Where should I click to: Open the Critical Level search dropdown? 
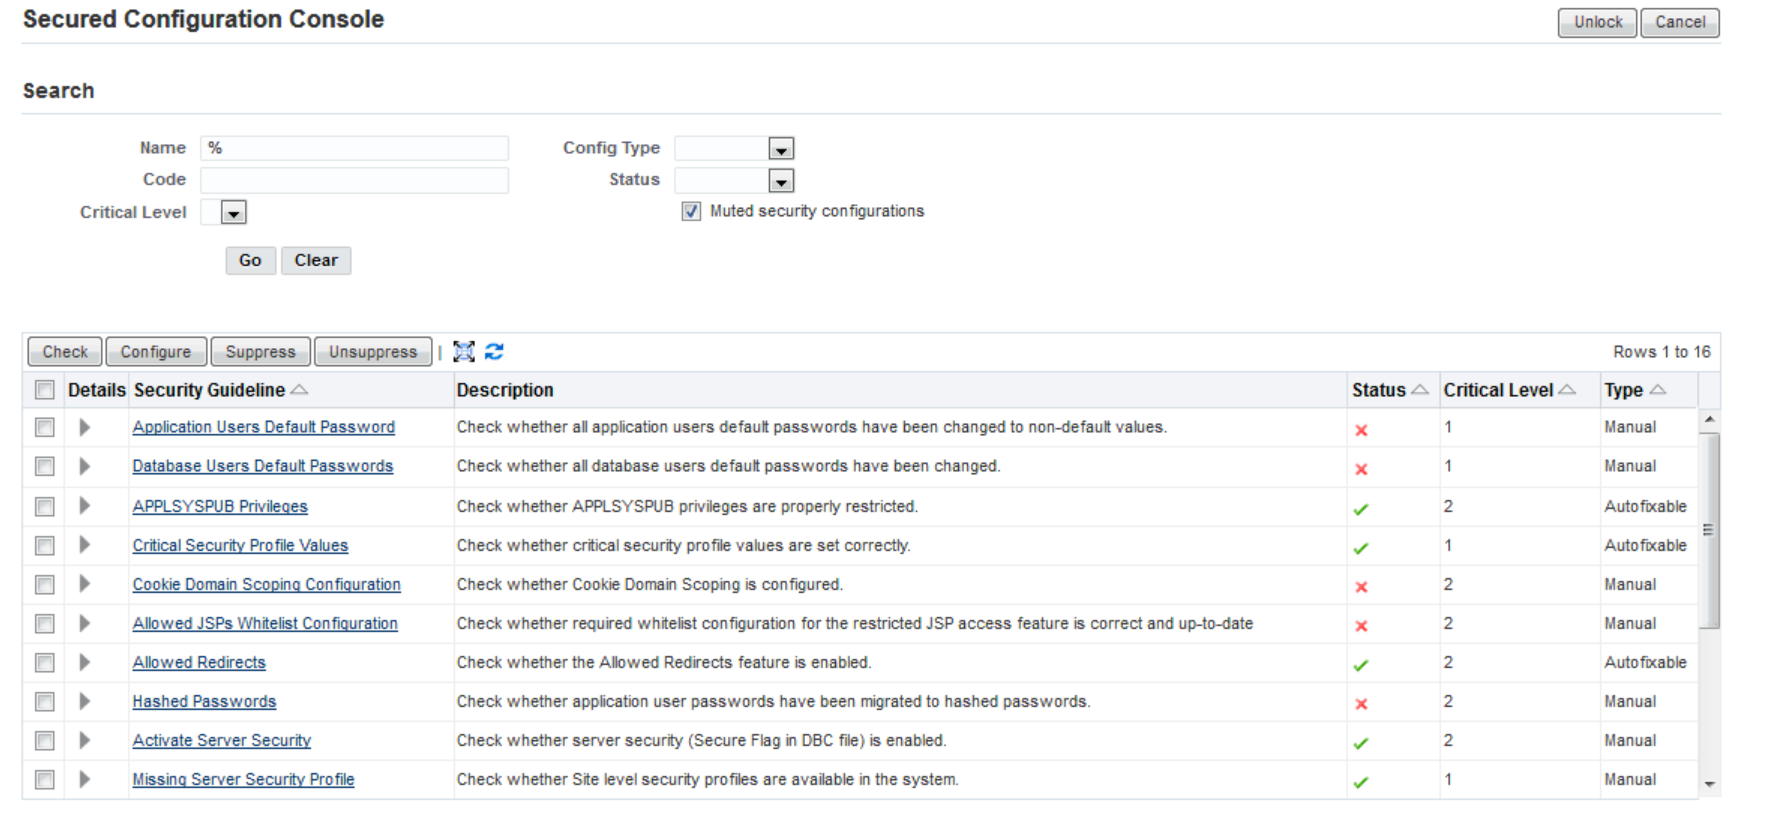tap(233, 213)
